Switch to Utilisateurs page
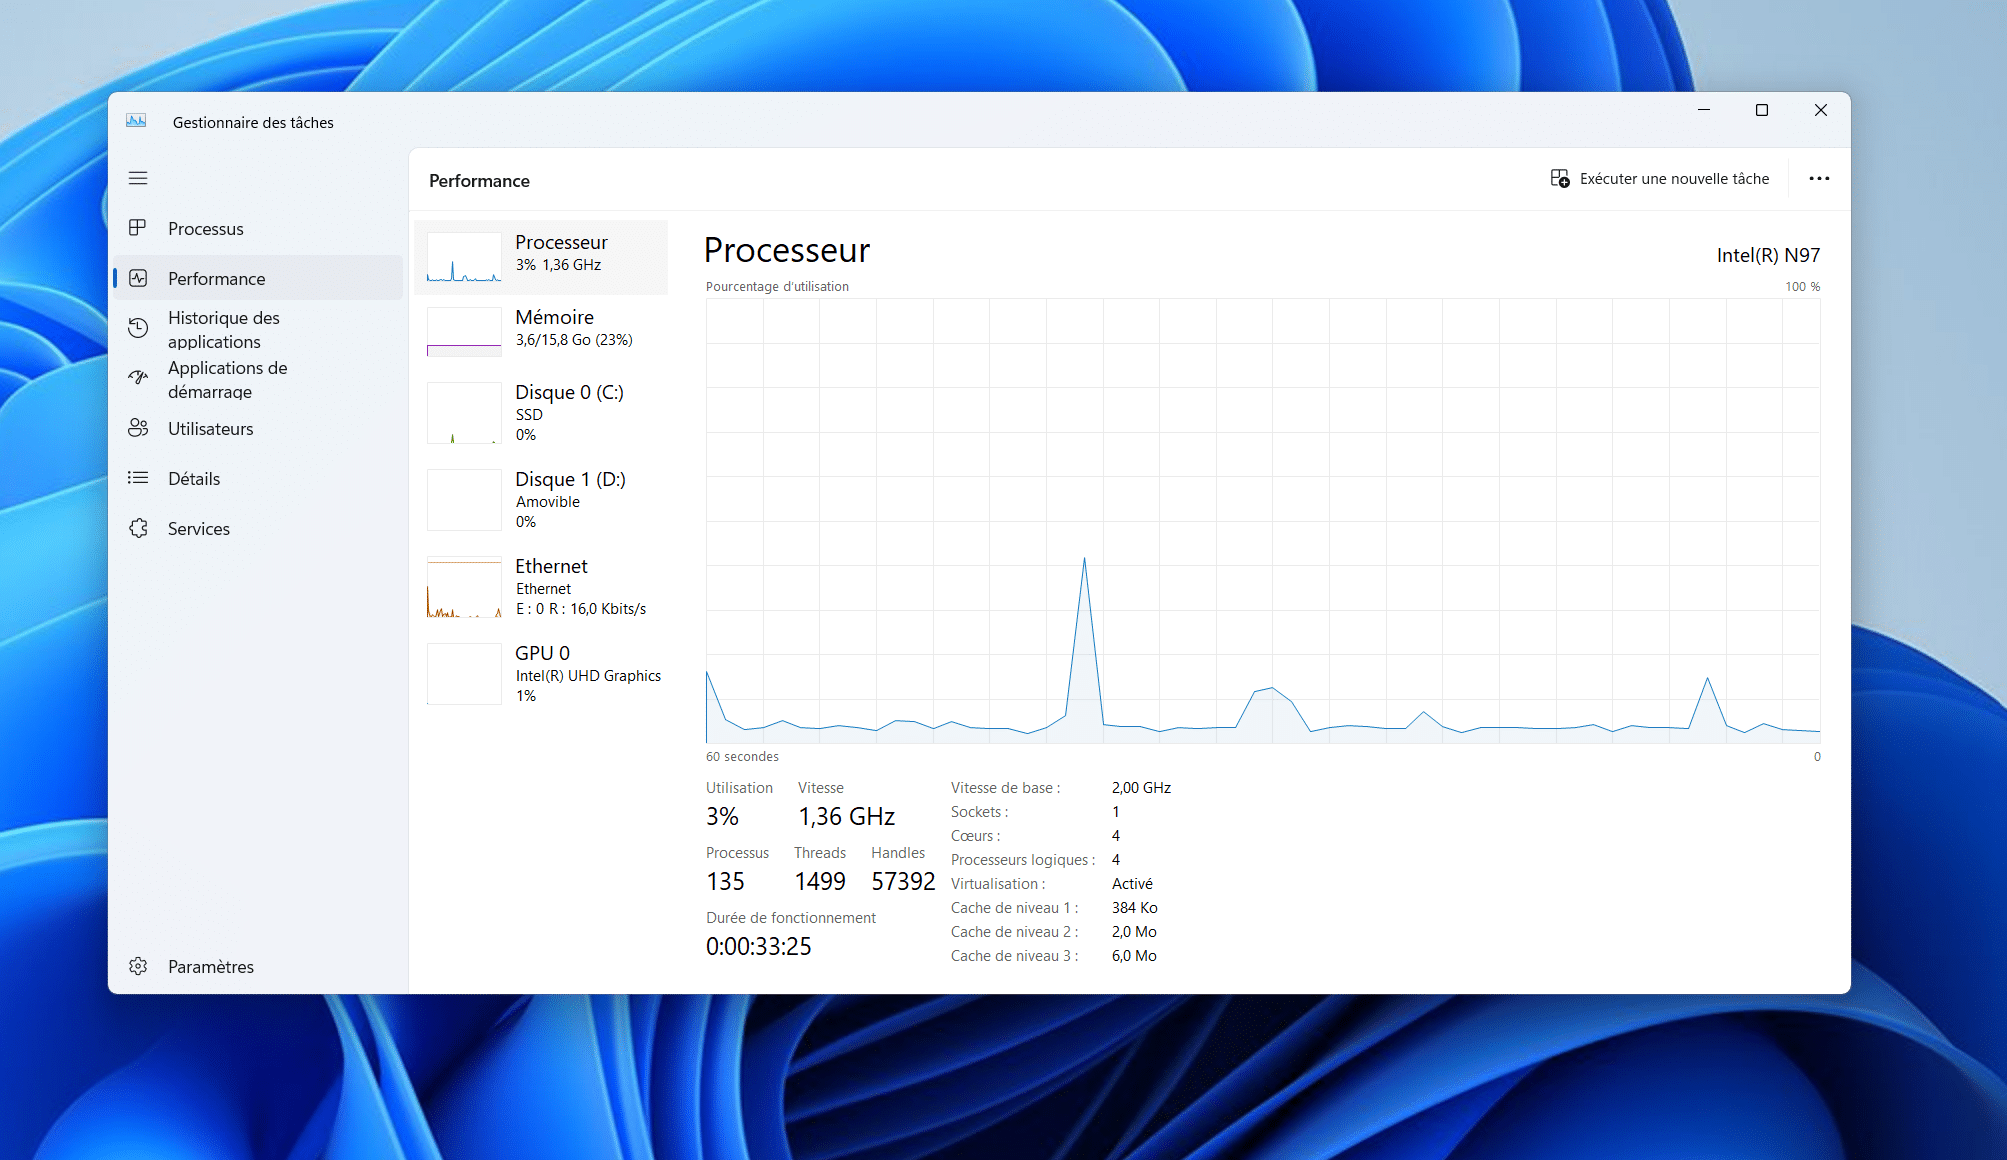The width and height of the screenshot is (2007, 1160). point(258,428)
